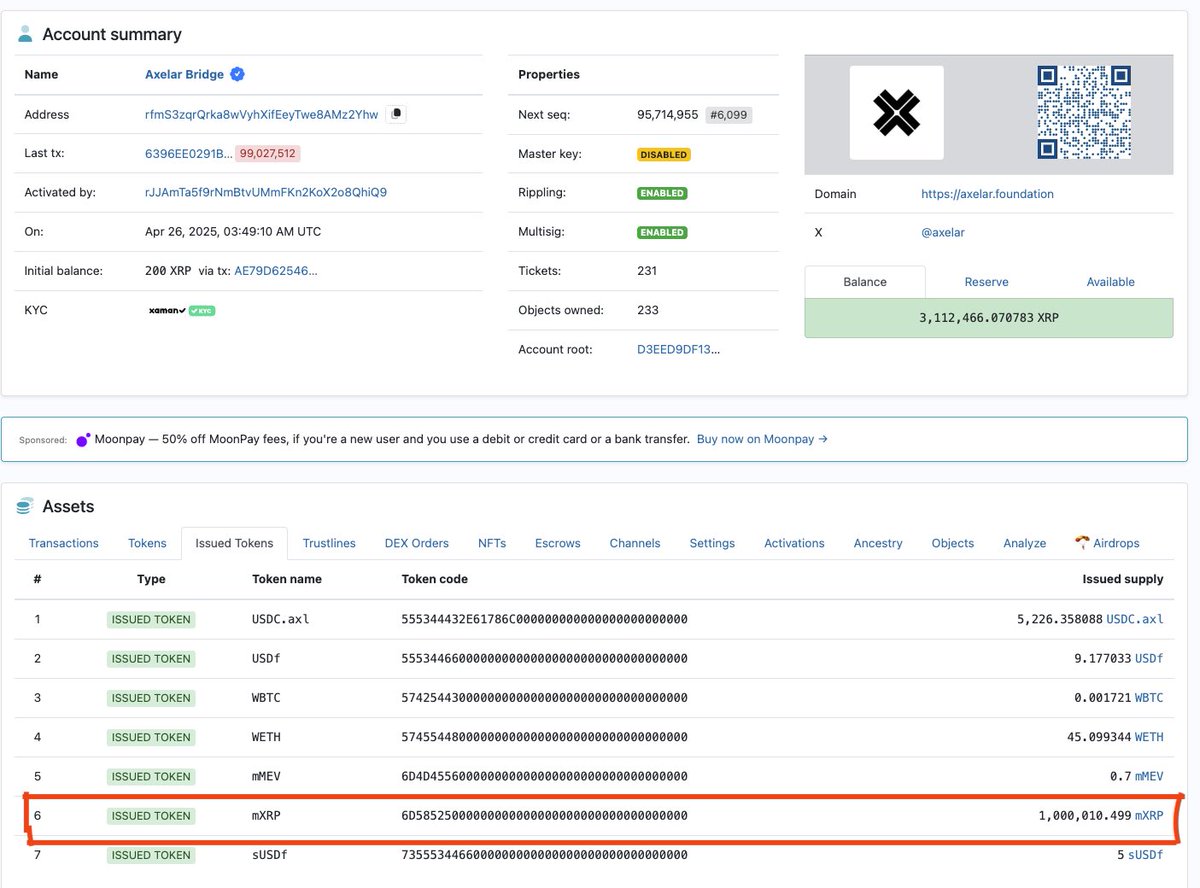Click the Axelar logo avatar image

896,113
